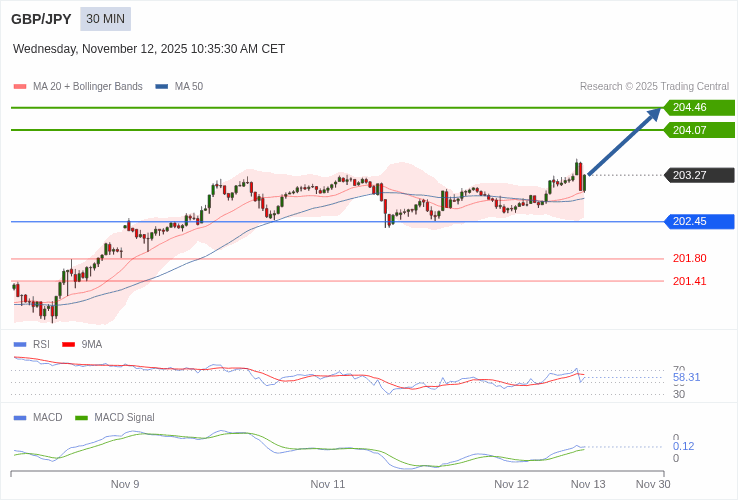Toggle the MA 50 legend entry
Viewport: 738px width, 500px height.
pos(188,87)
